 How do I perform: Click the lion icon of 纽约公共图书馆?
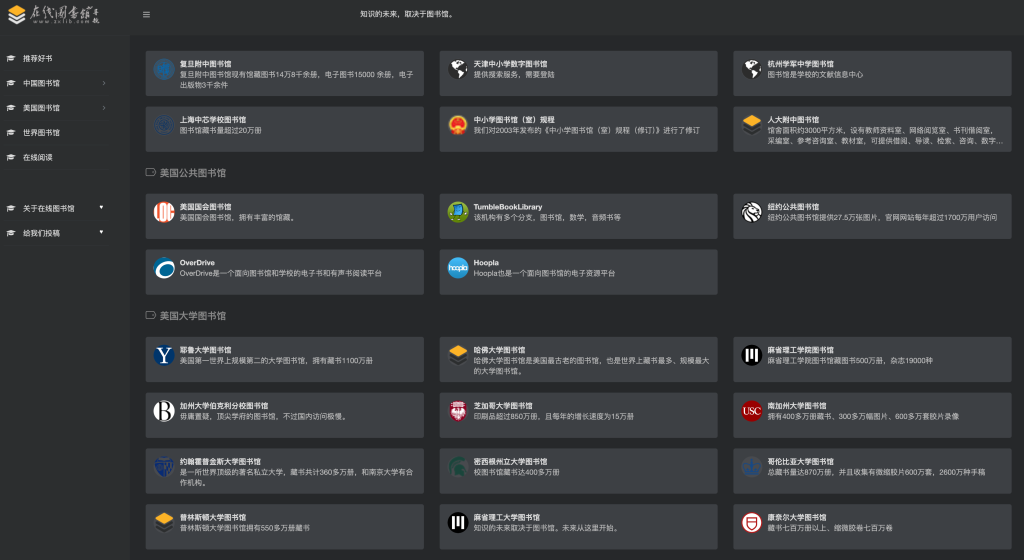[752, 212]
